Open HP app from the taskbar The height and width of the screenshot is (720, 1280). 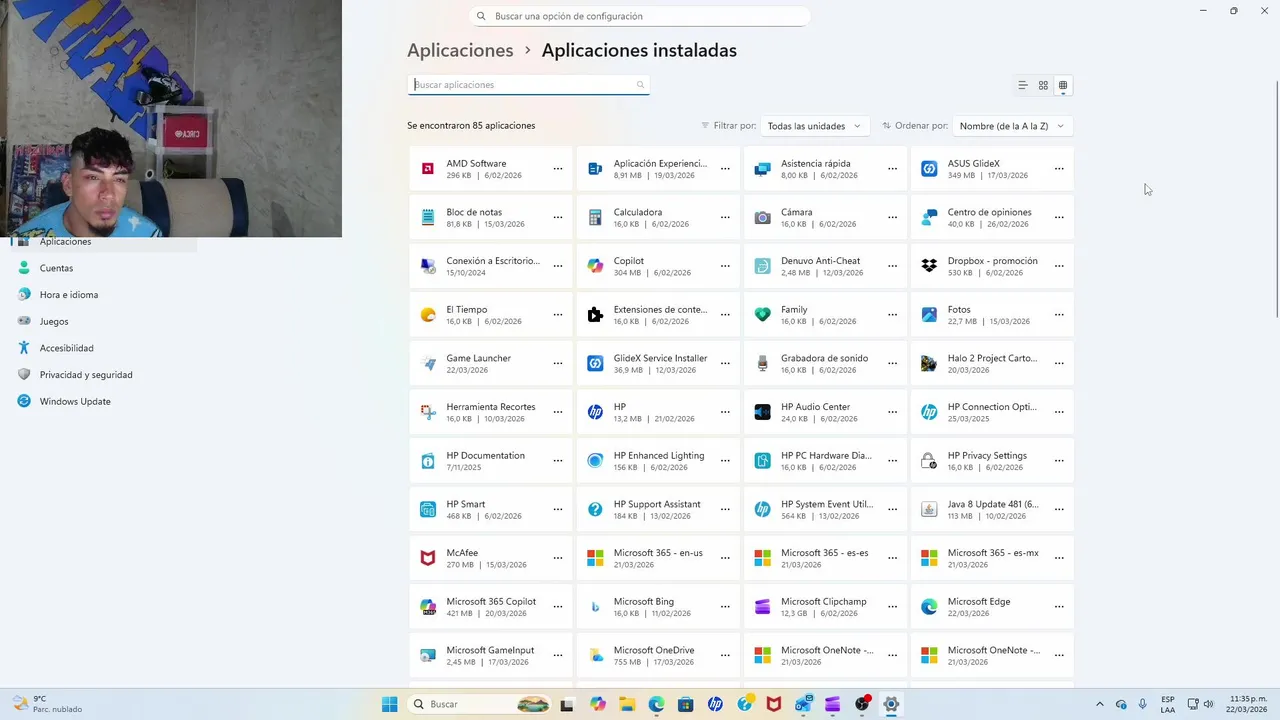click(715, 704)
